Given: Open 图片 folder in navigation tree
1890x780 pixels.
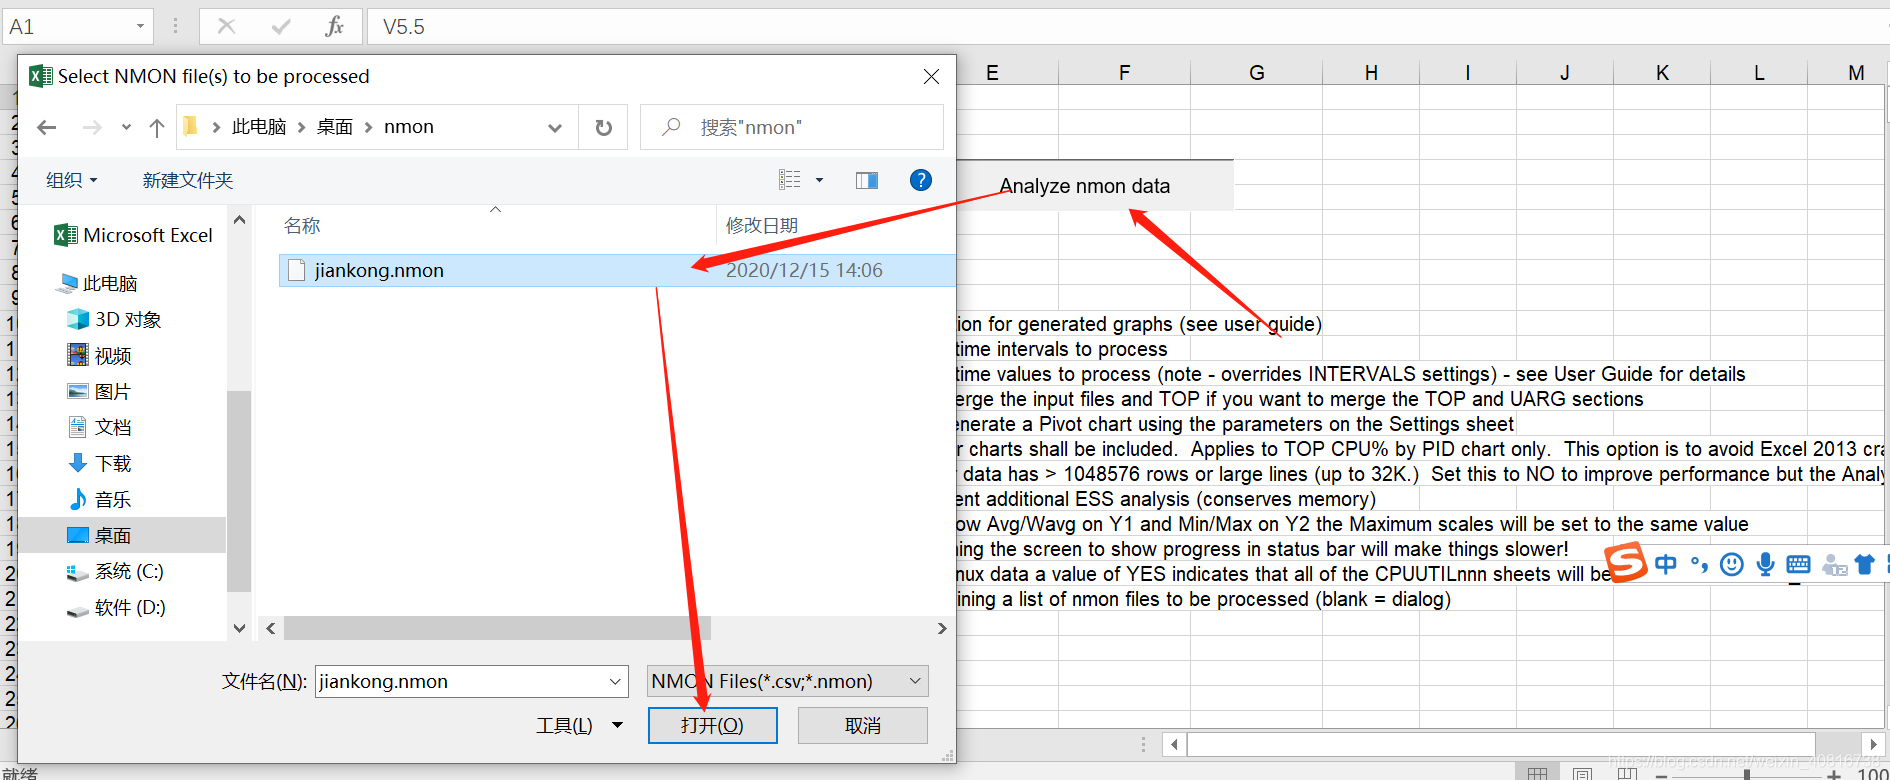Looking at the screenshot, I should [x=100, y=391].
